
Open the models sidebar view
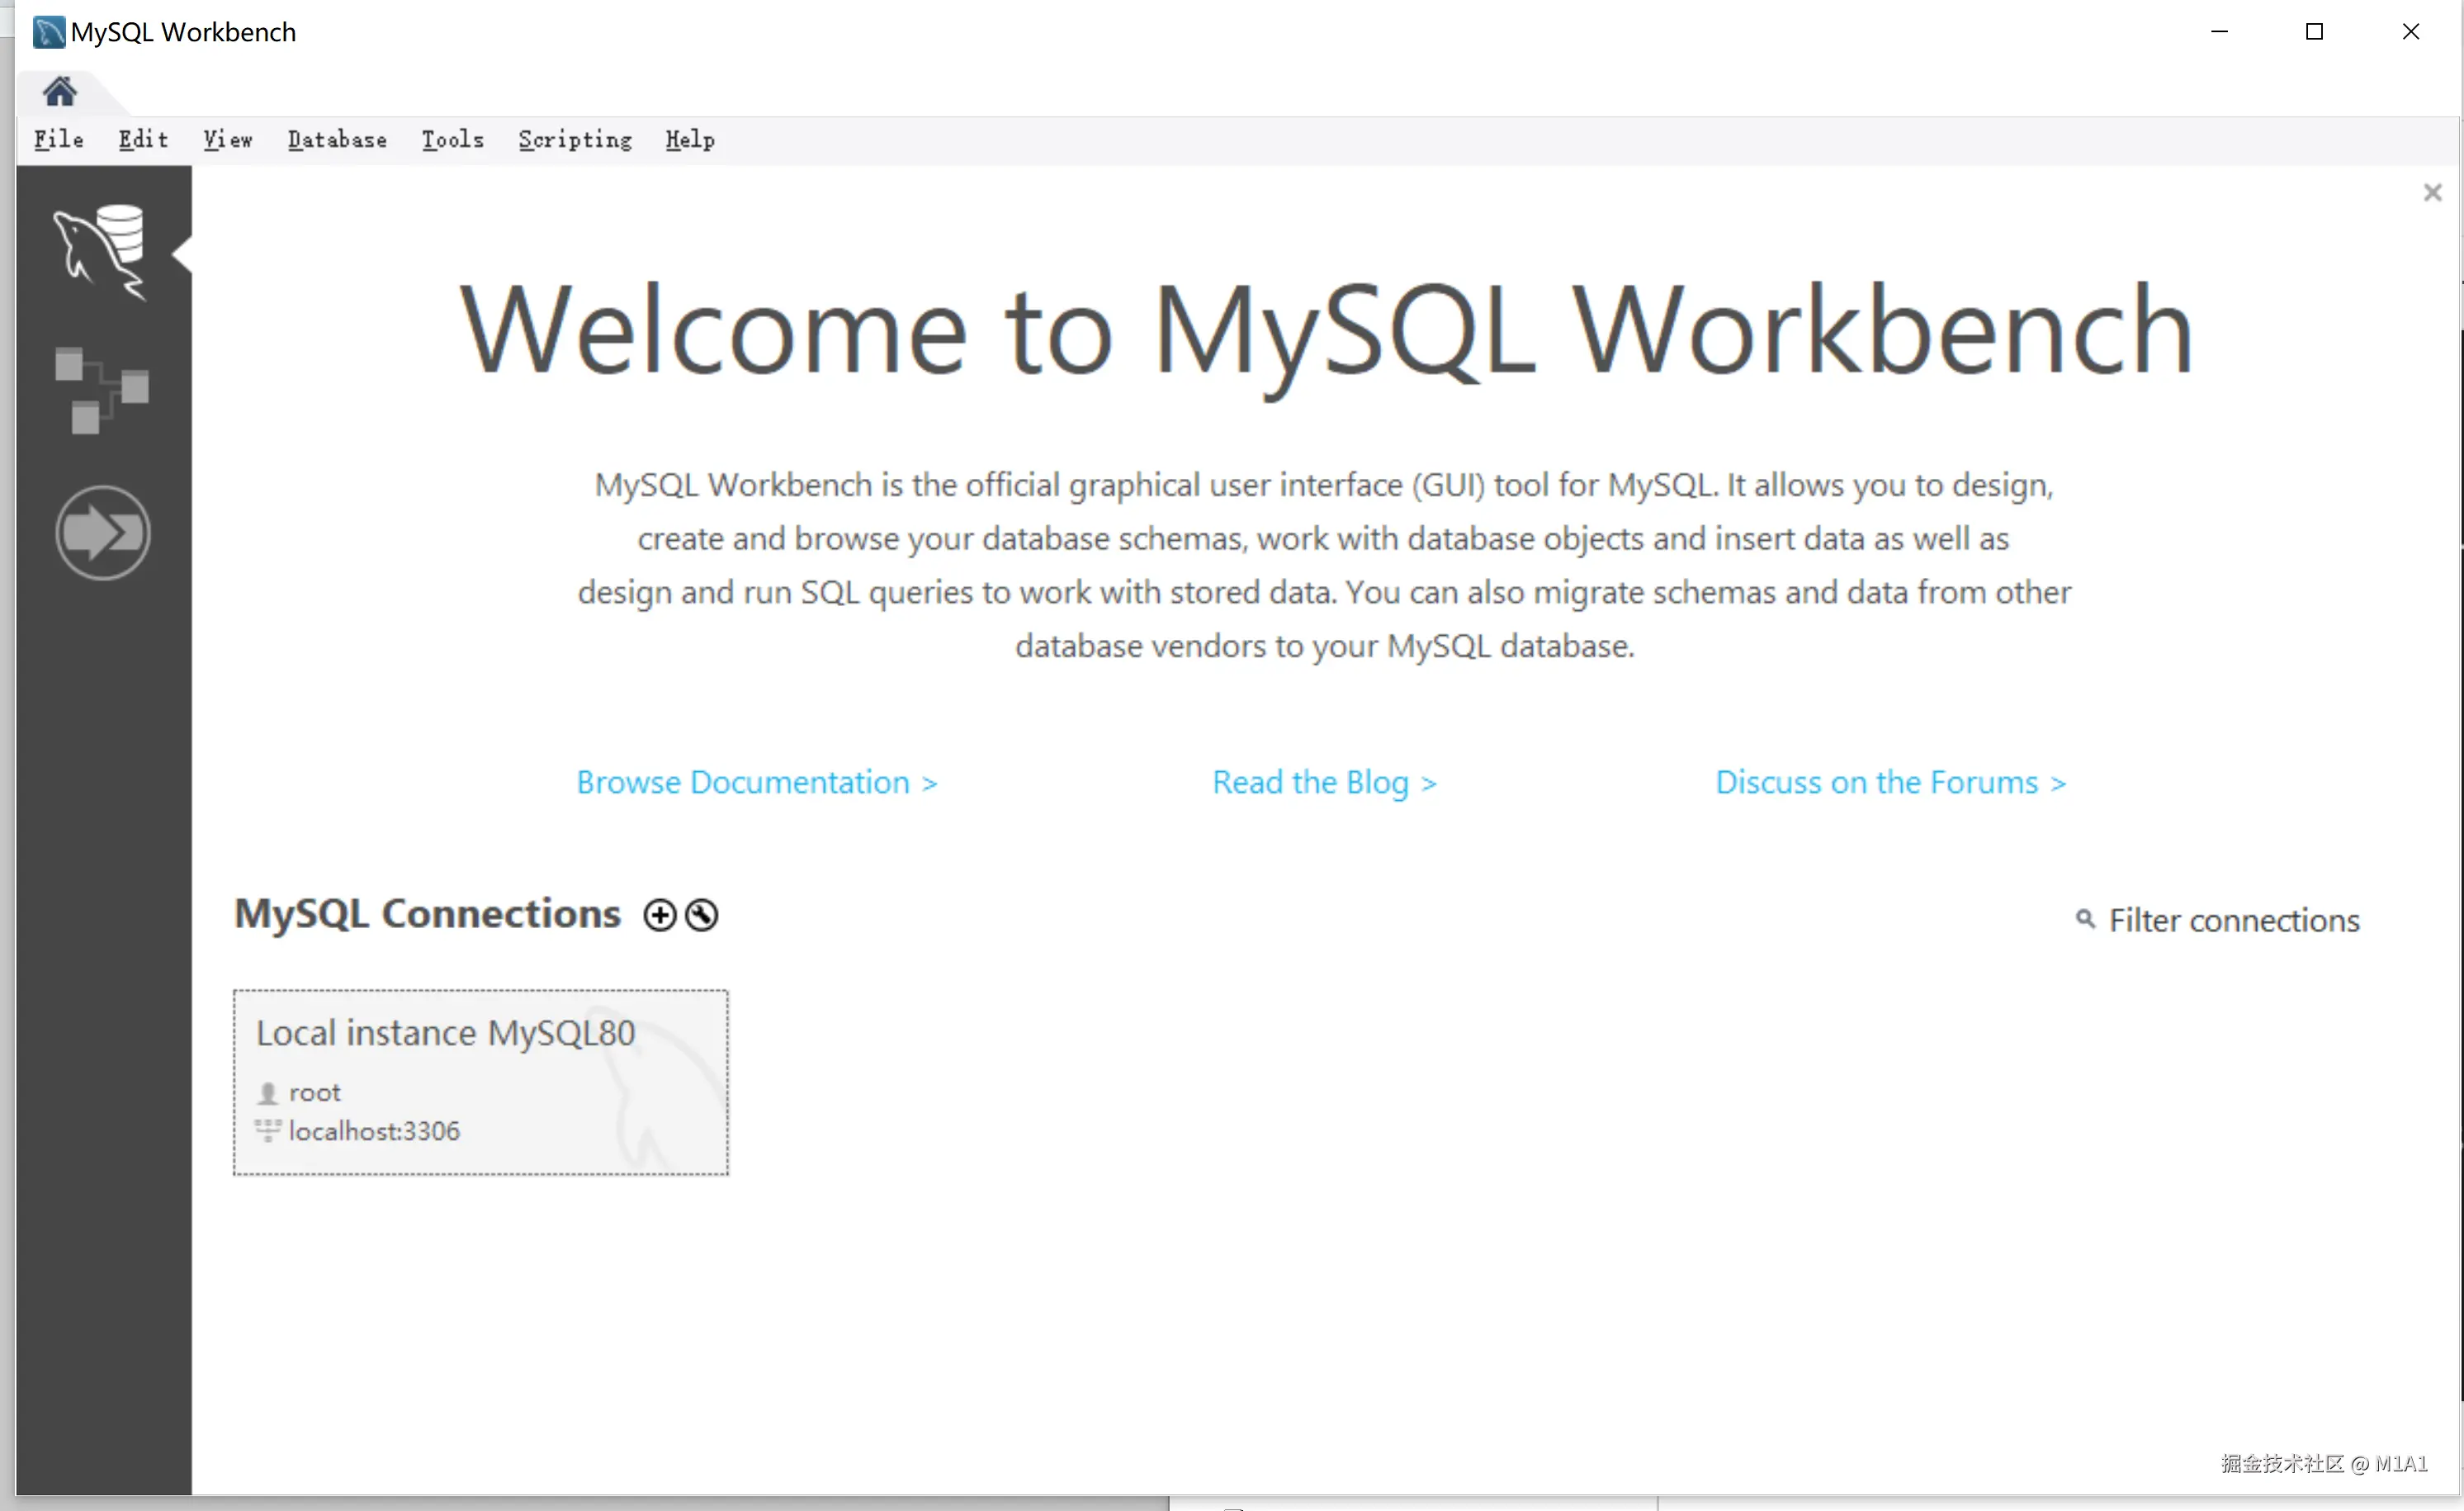click(x=101, y=390)
